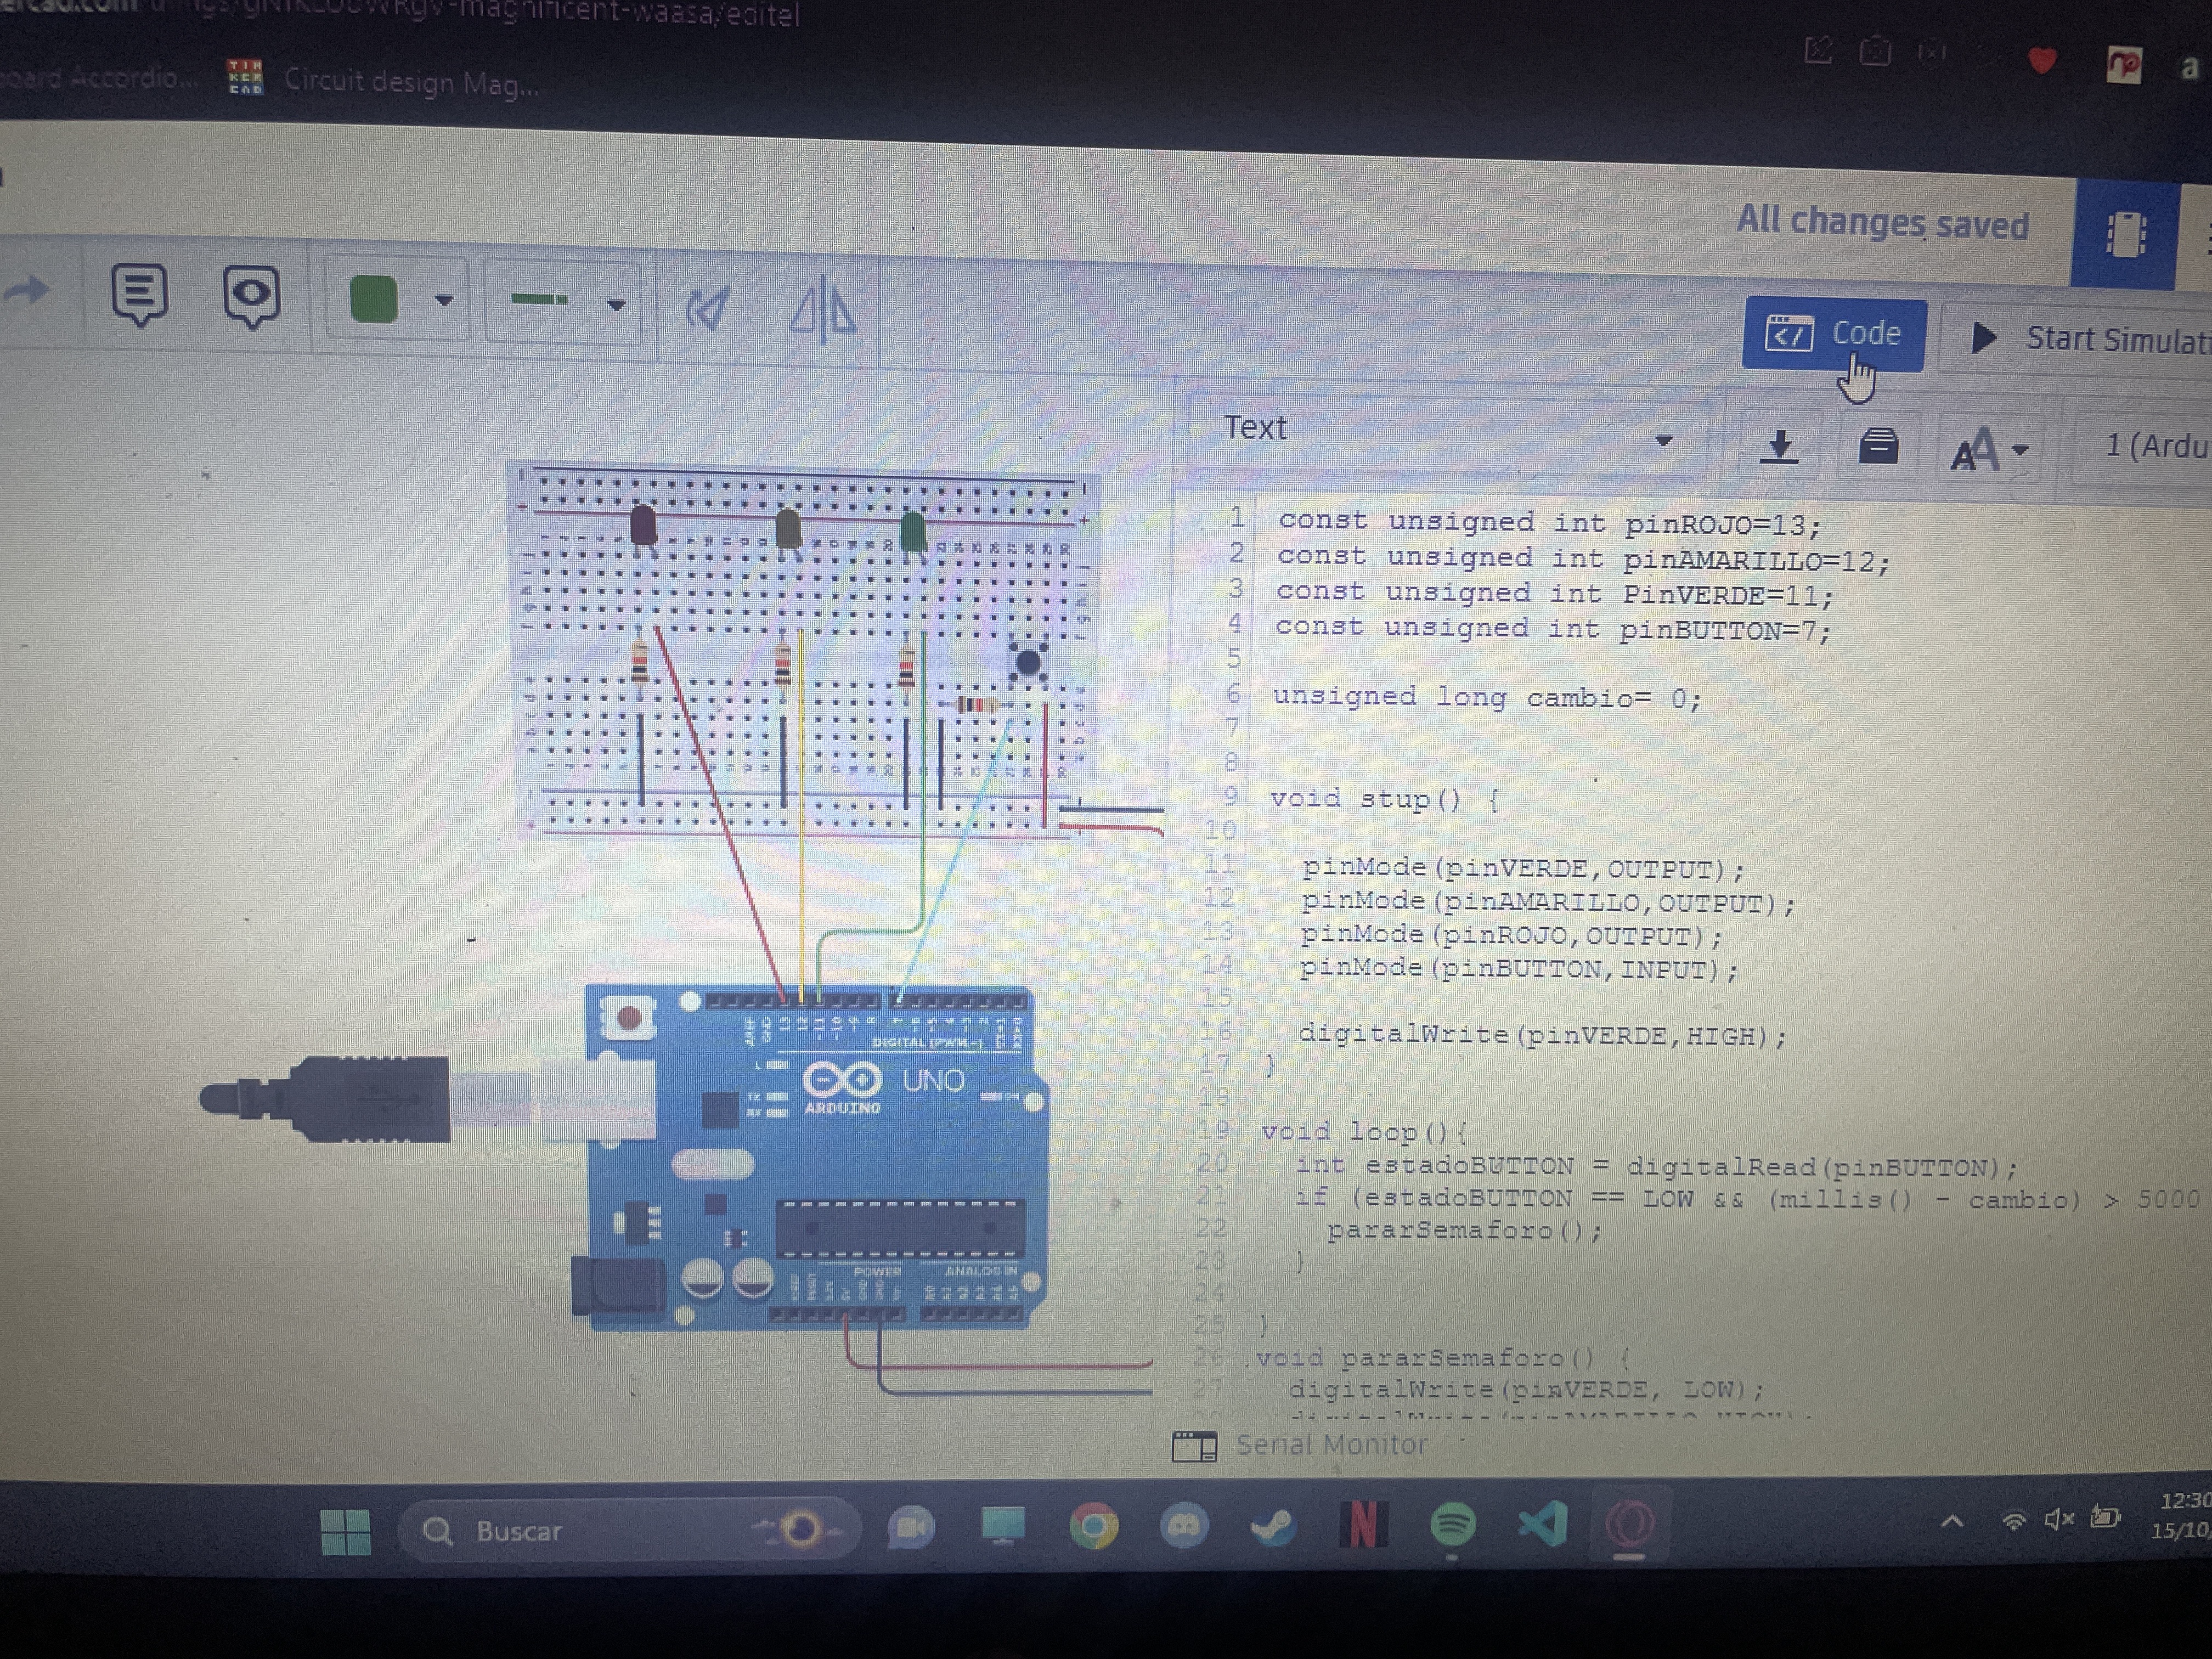Open the notes annotation tool

click(139, 294)
